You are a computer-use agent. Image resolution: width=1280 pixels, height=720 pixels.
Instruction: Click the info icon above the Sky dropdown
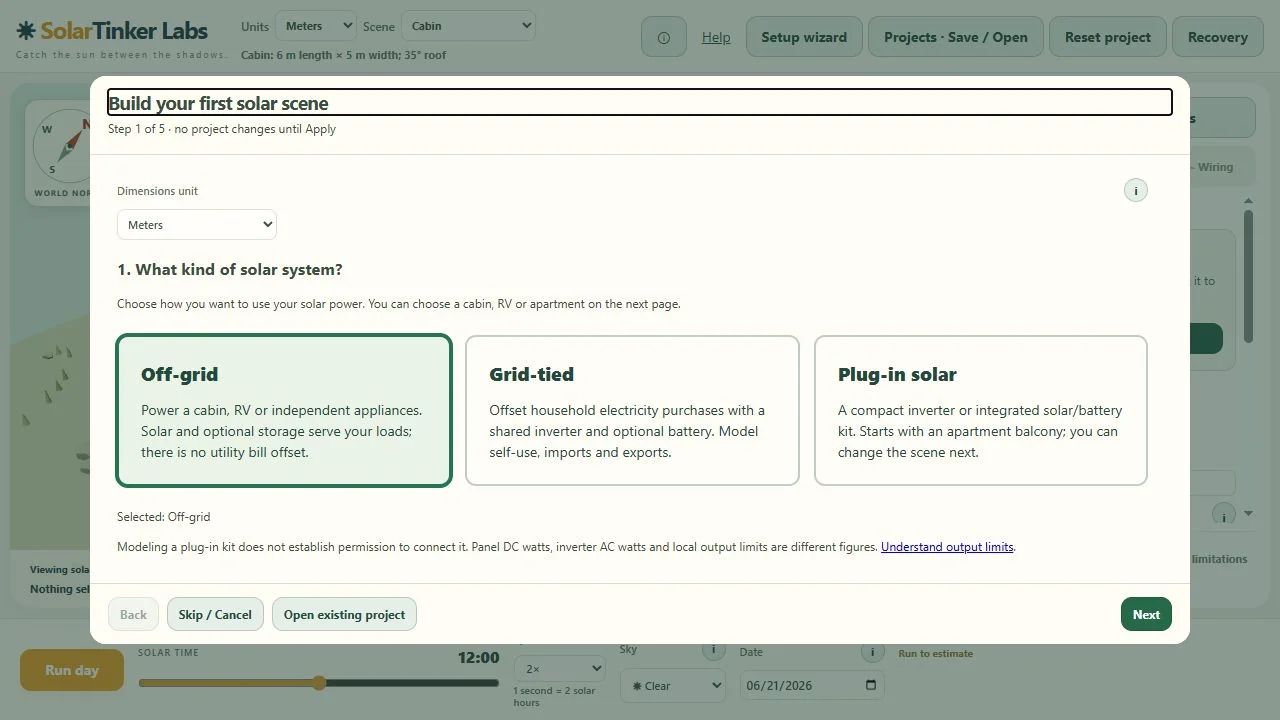713,650
